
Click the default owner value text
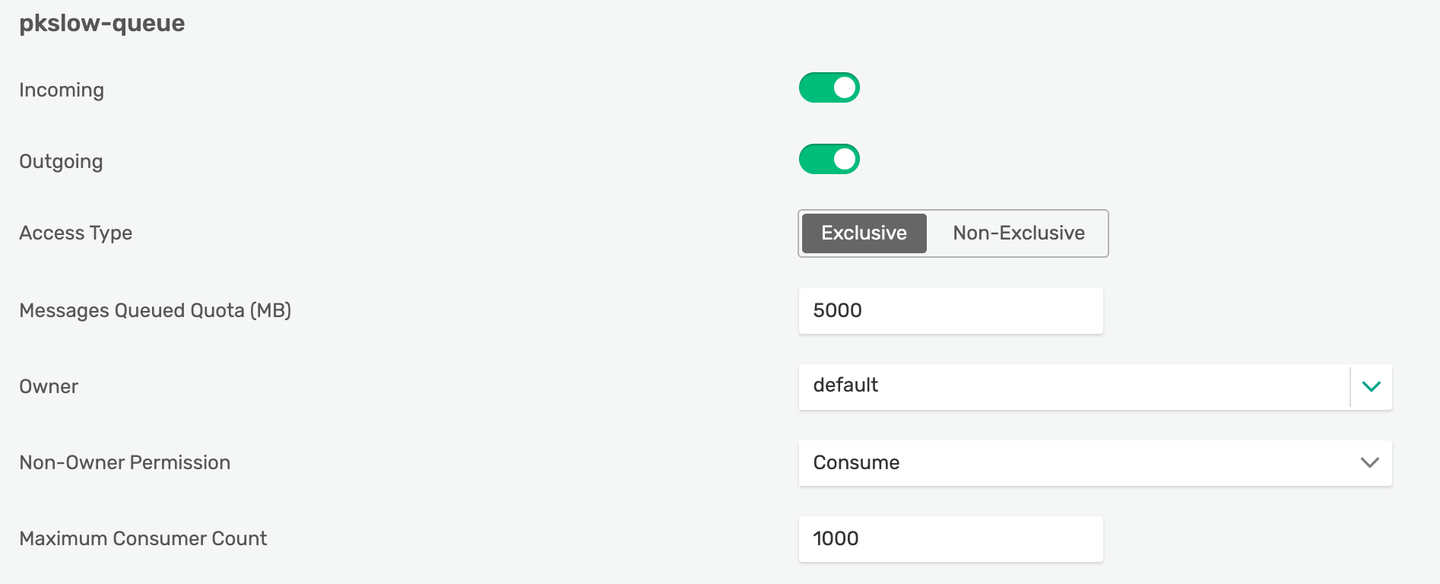[846, 387]
